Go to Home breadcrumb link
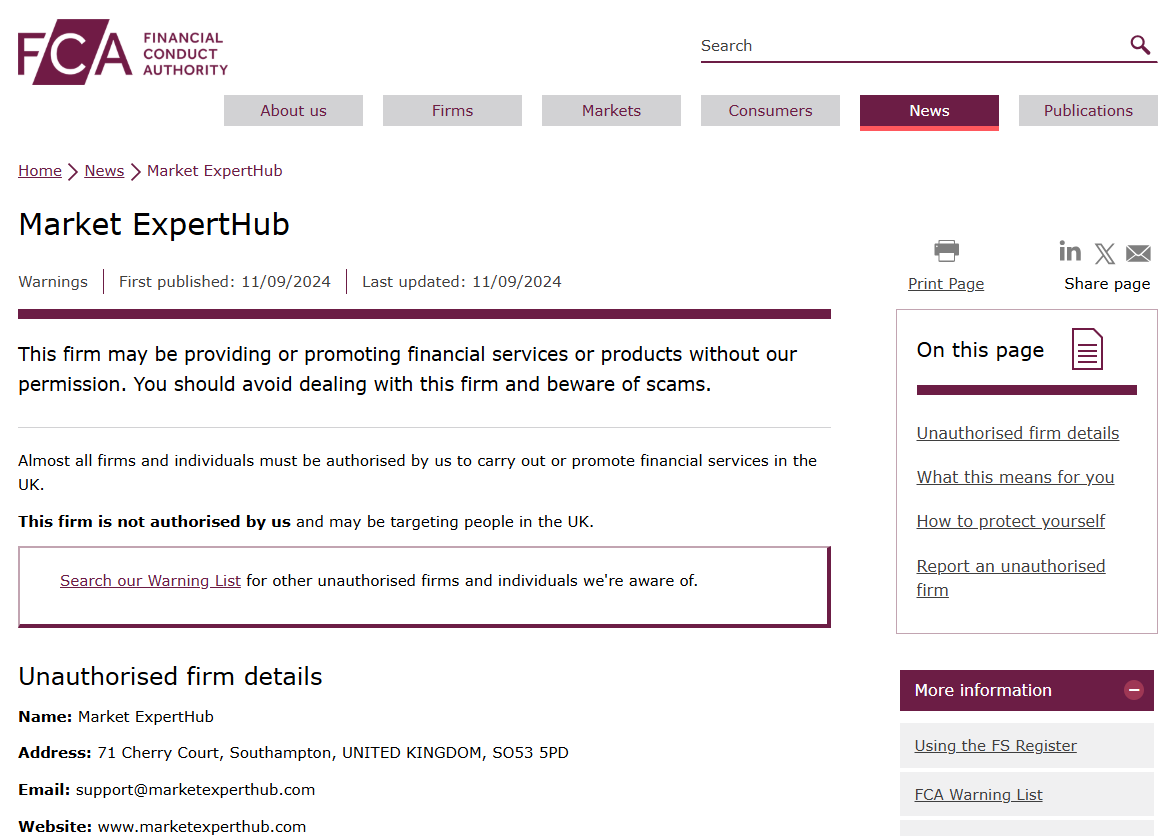The image size is (1165, 836). pos(40,171)
